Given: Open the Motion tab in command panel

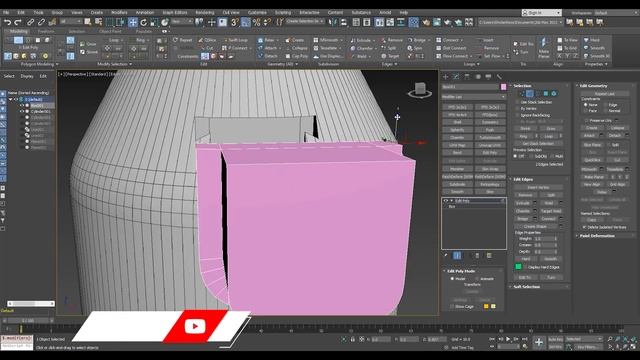Looking at the screenshot, I should tap(478, 76).
